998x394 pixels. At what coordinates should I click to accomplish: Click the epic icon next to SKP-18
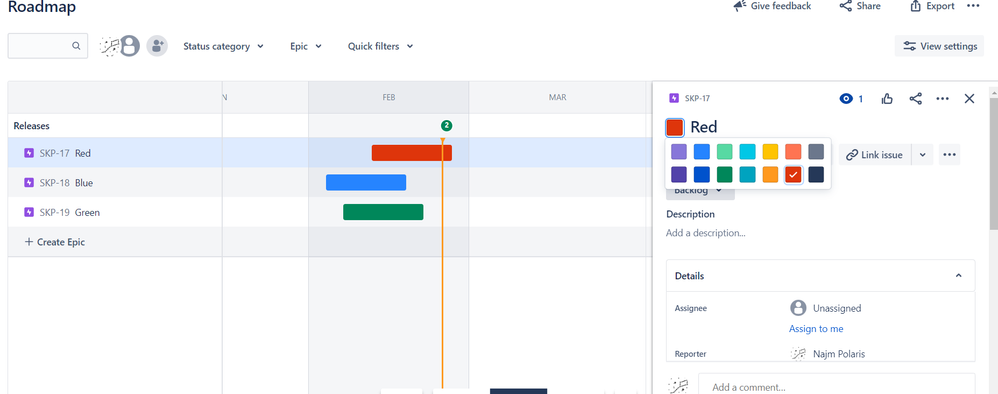[x=29, y=183]
